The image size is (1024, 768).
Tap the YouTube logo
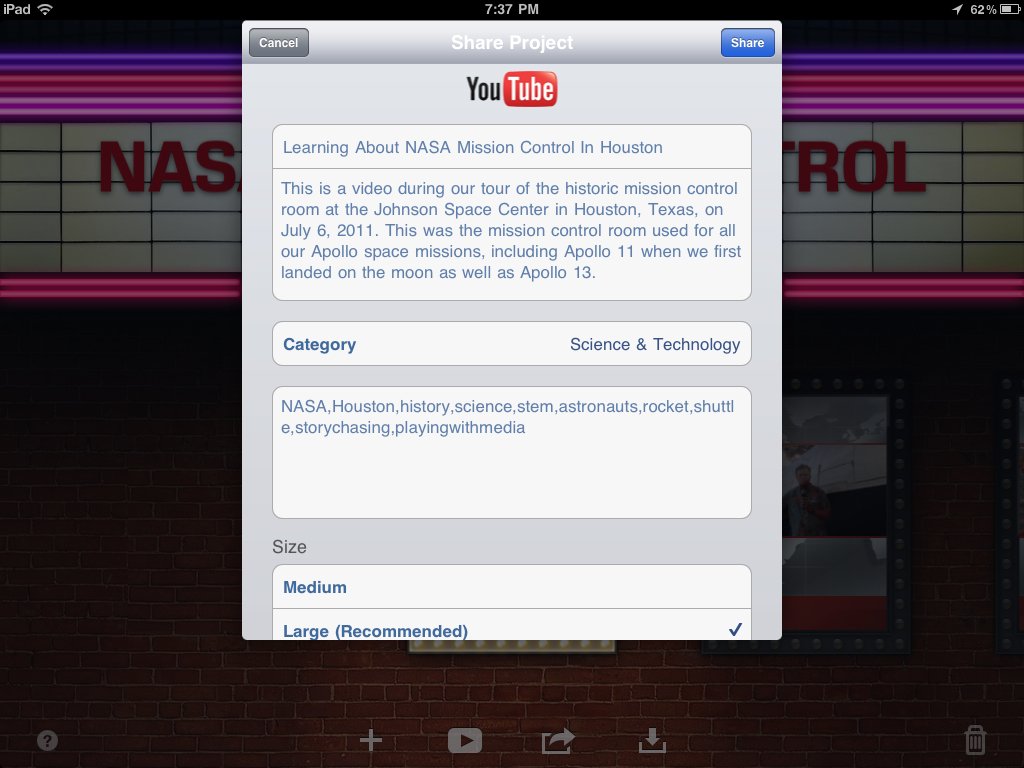pyautogui.click(x=511, y=90)
